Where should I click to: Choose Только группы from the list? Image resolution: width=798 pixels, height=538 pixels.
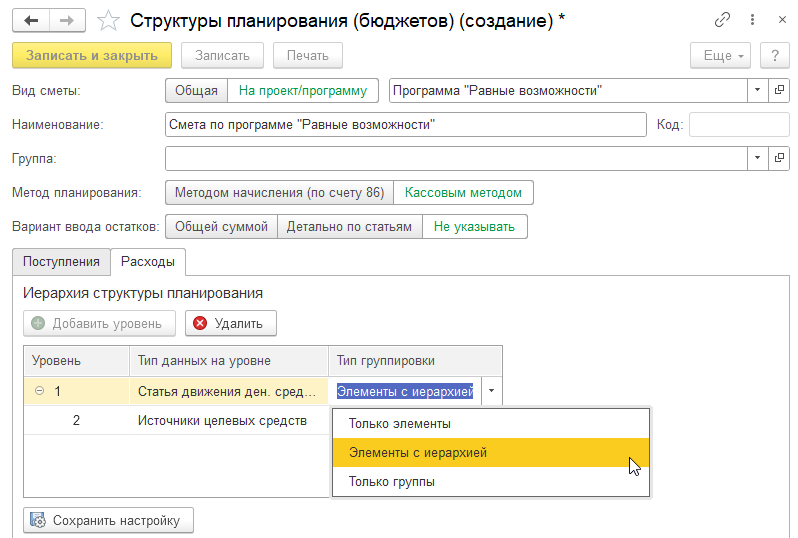point(391,482)
